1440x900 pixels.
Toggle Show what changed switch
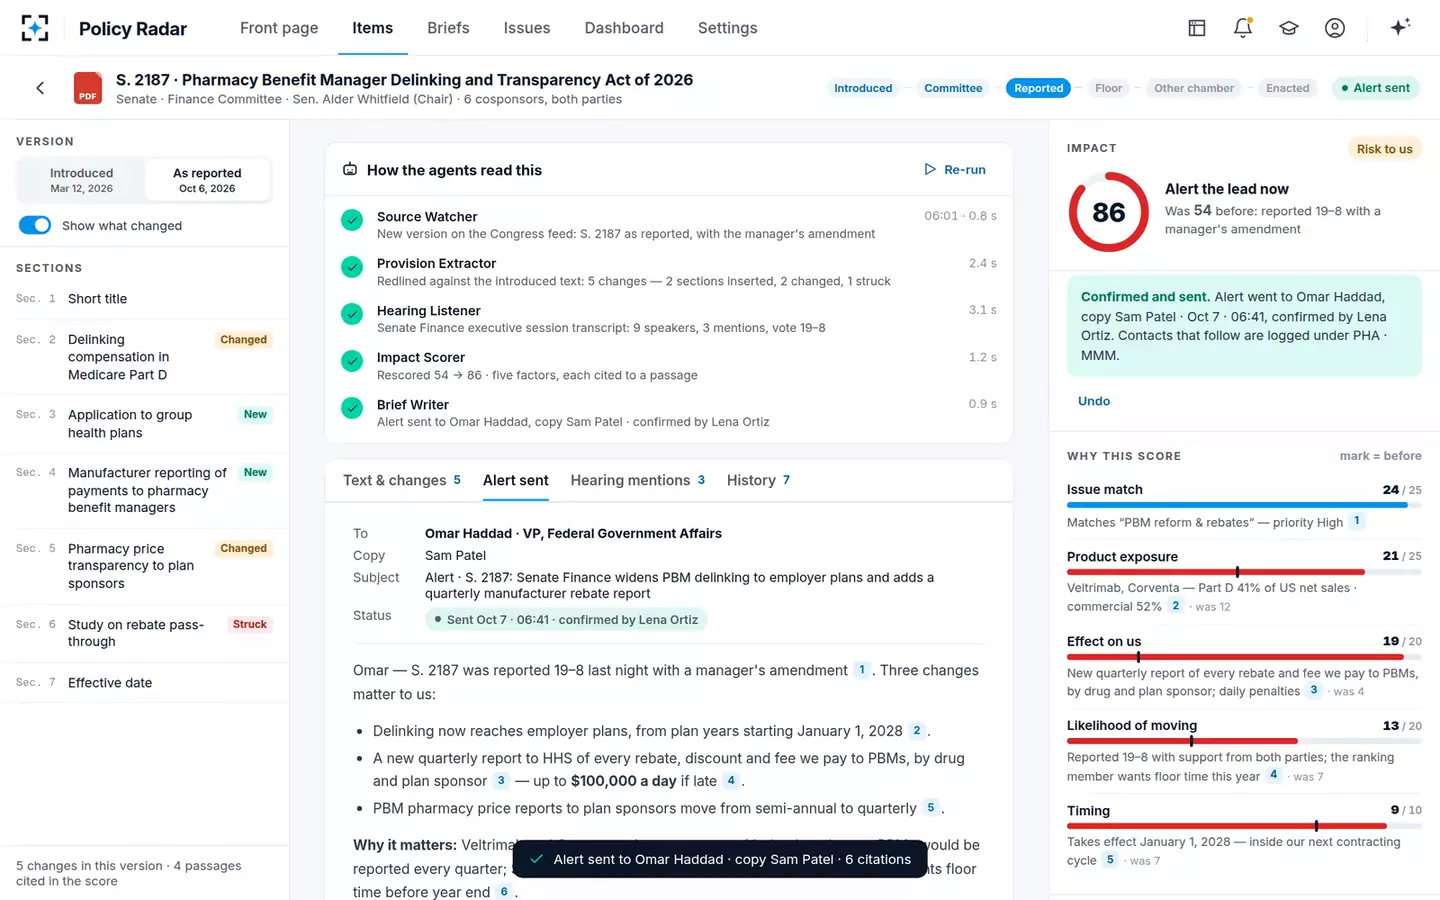[x=35, y=225]
